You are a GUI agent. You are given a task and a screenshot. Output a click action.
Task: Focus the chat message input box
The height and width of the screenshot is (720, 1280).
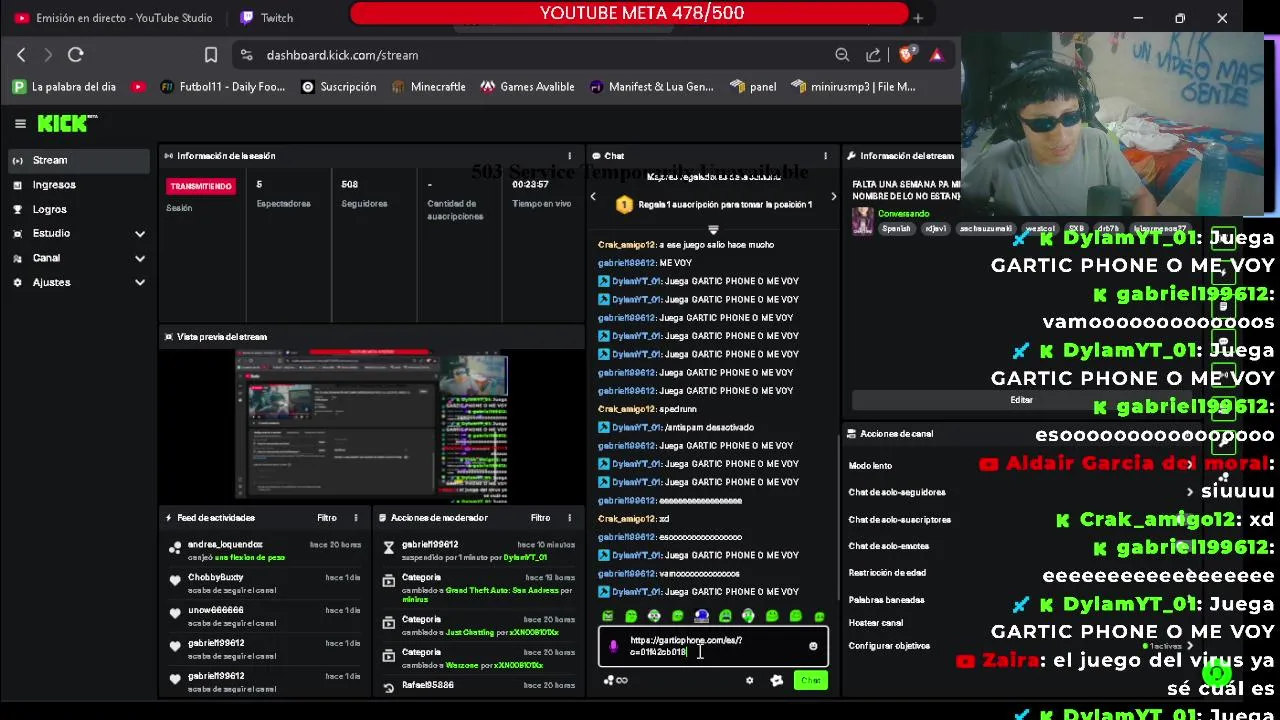click(713, 646)
